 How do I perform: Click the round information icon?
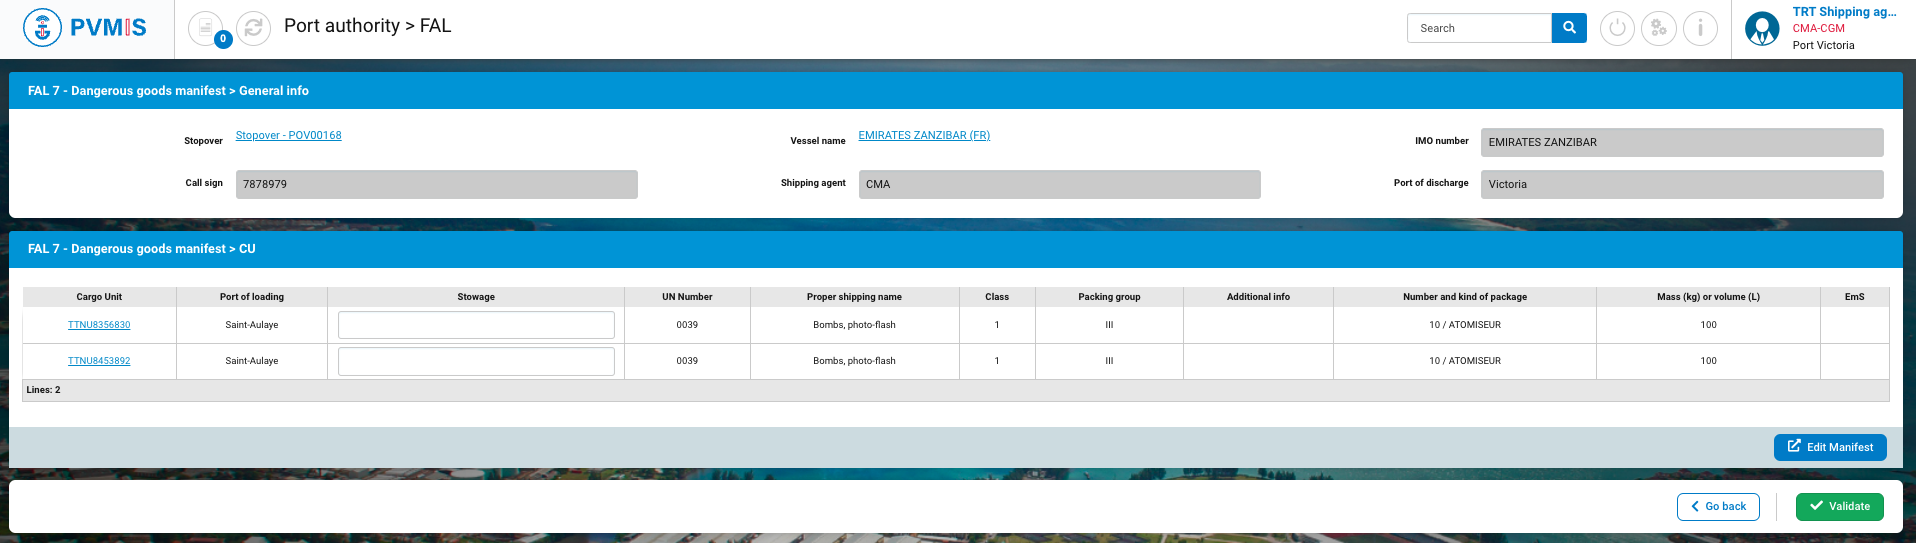1700,28
